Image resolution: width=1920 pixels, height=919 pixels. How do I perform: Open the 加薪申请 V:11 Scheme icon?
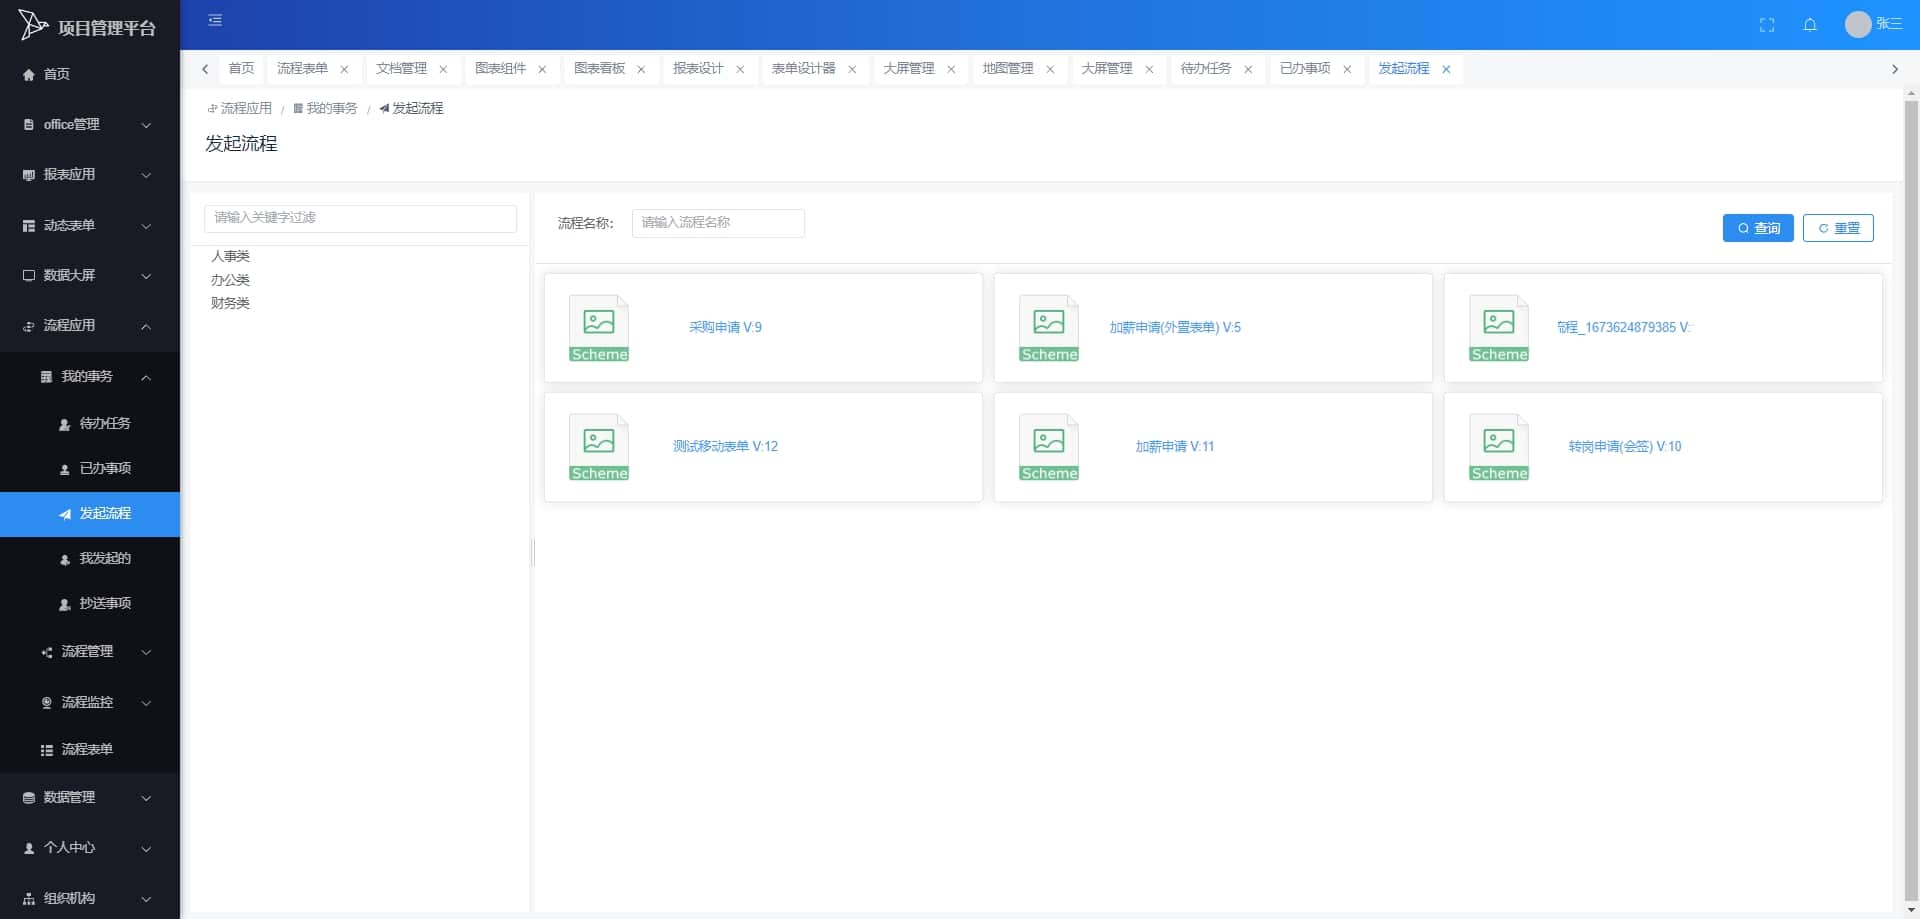pyautogui.click(x=1049, y=447)
